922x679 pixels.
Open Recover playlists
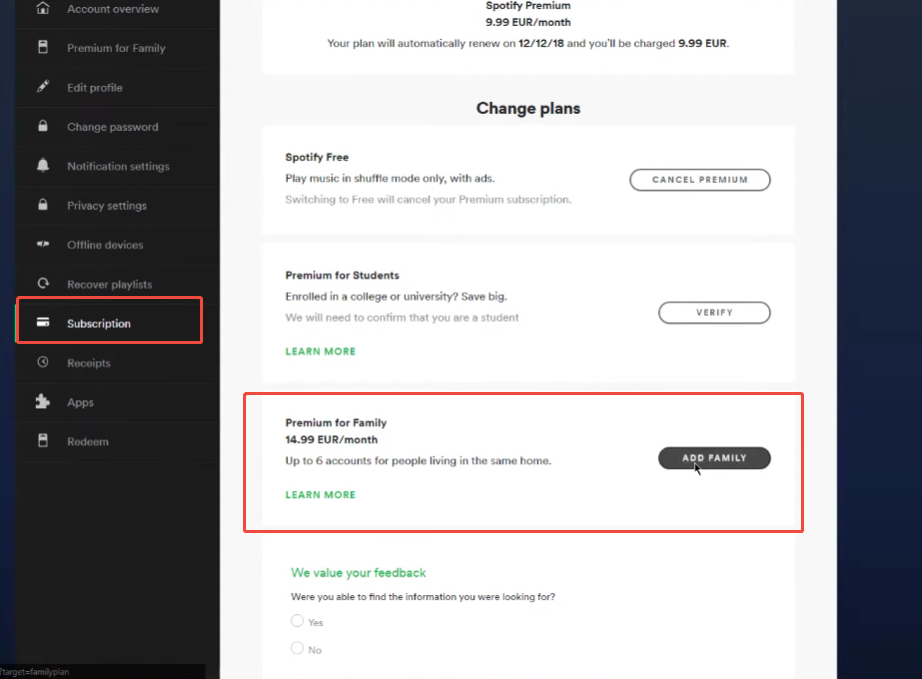tap(109, 285)
